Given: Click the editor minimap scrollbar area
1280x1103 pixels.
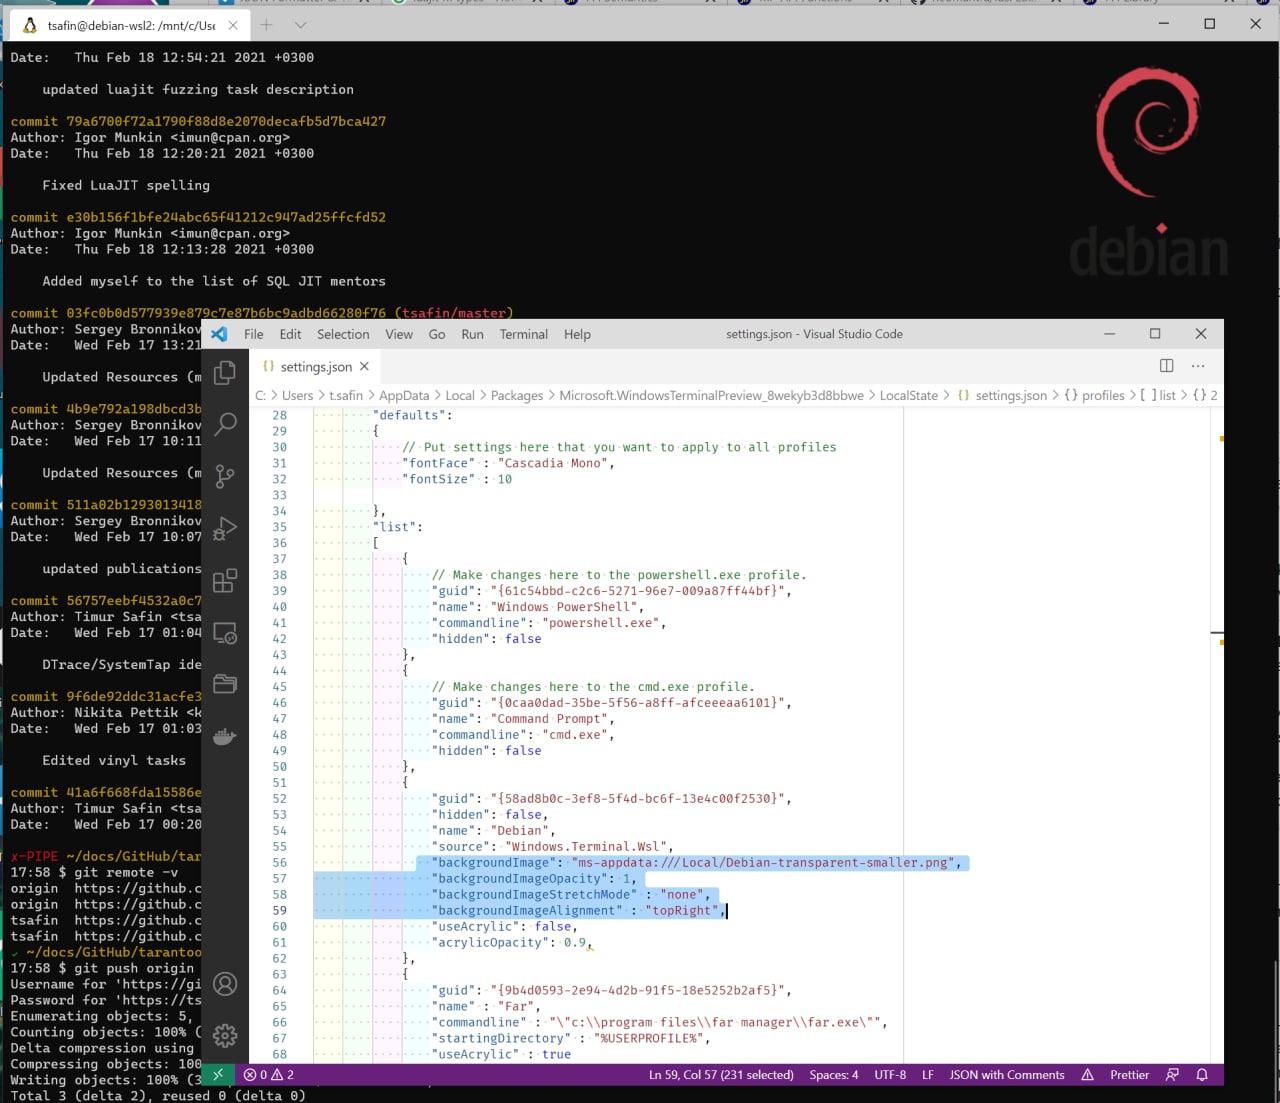Looking at the screenshot, I should [1217, 735].
